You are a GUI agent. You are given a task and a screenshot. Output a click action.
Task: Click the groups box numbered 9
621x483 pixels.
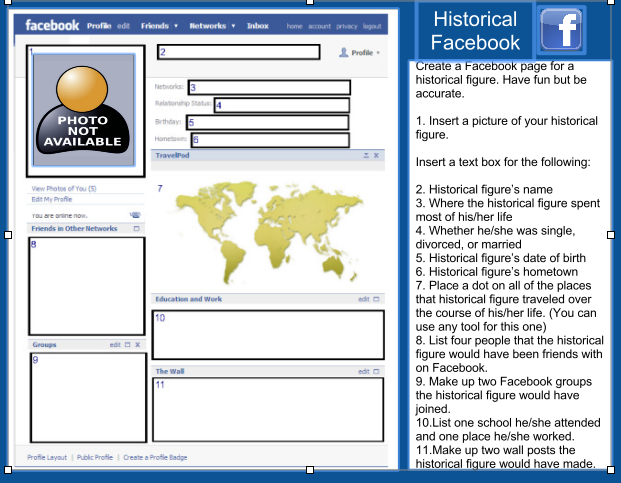click(88, 397)
